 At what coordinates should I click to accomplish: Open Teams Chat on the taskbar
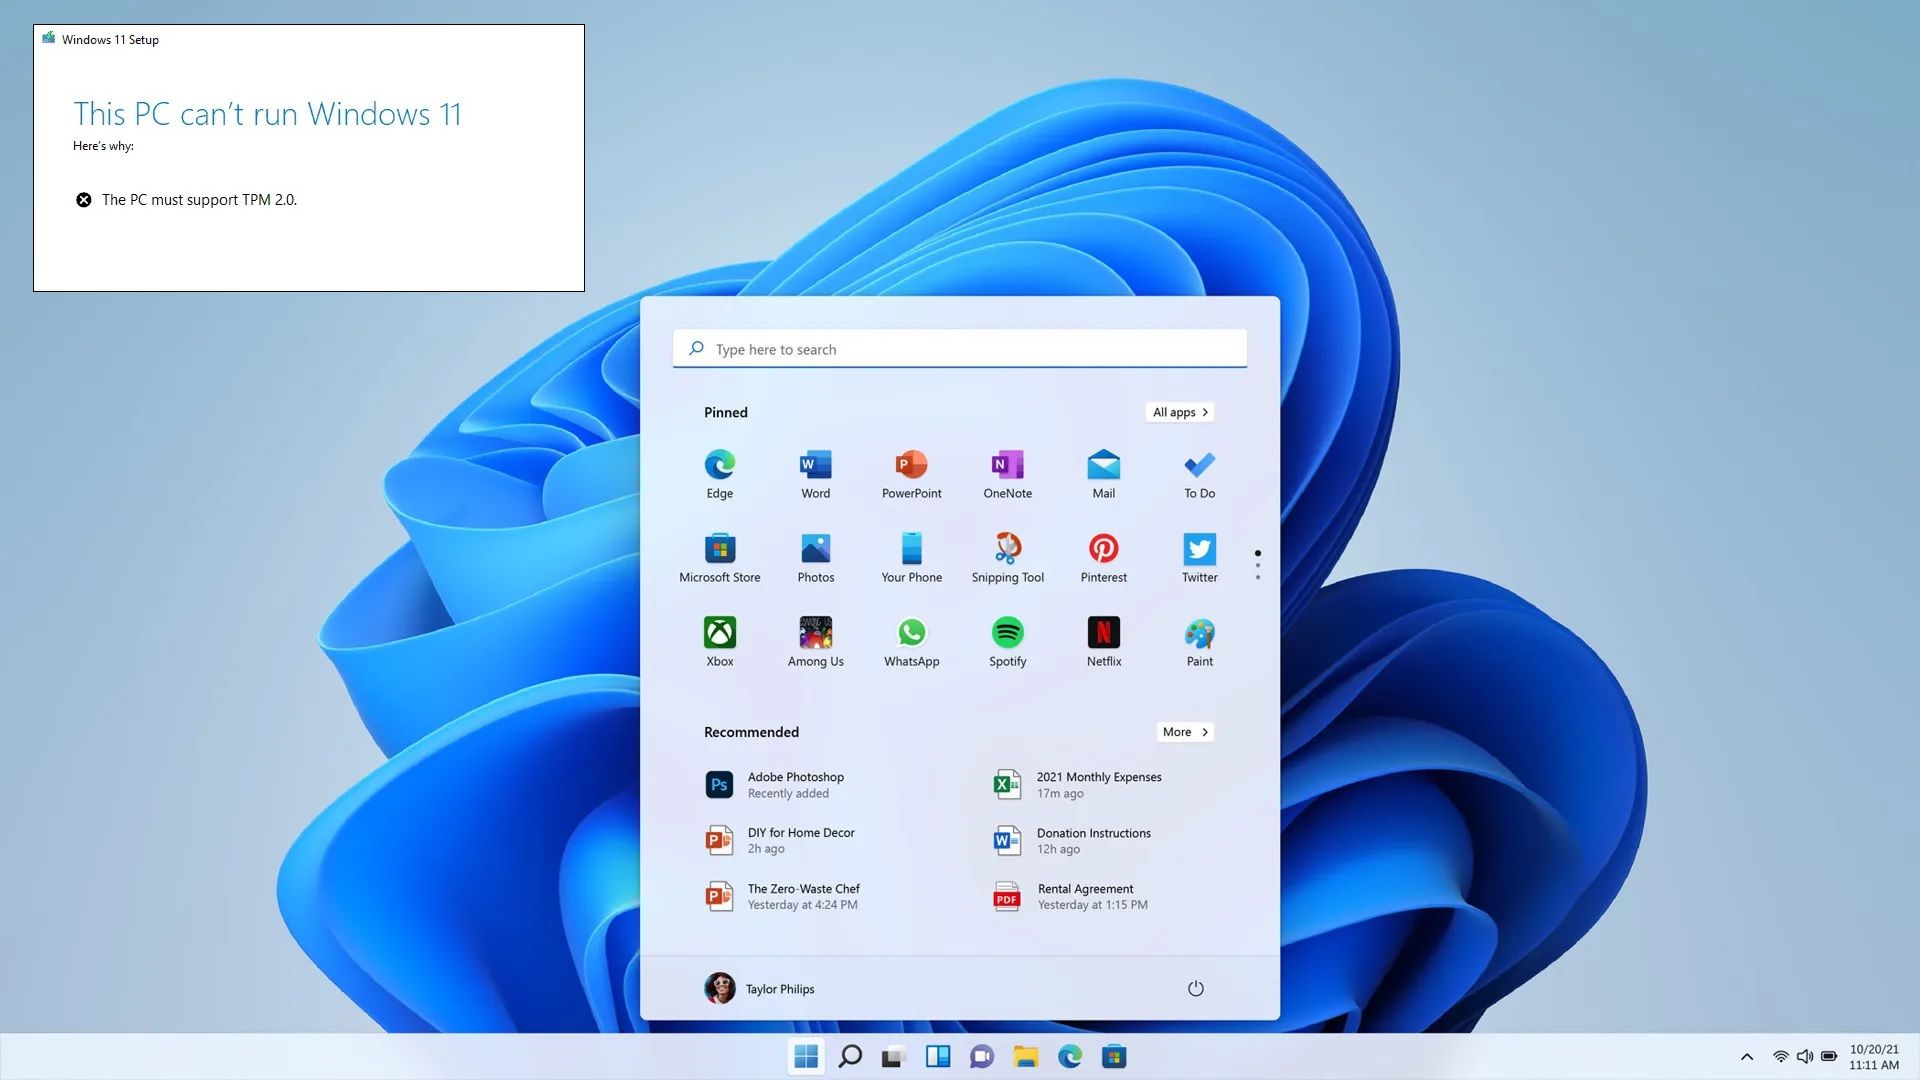click(982, 1056)
